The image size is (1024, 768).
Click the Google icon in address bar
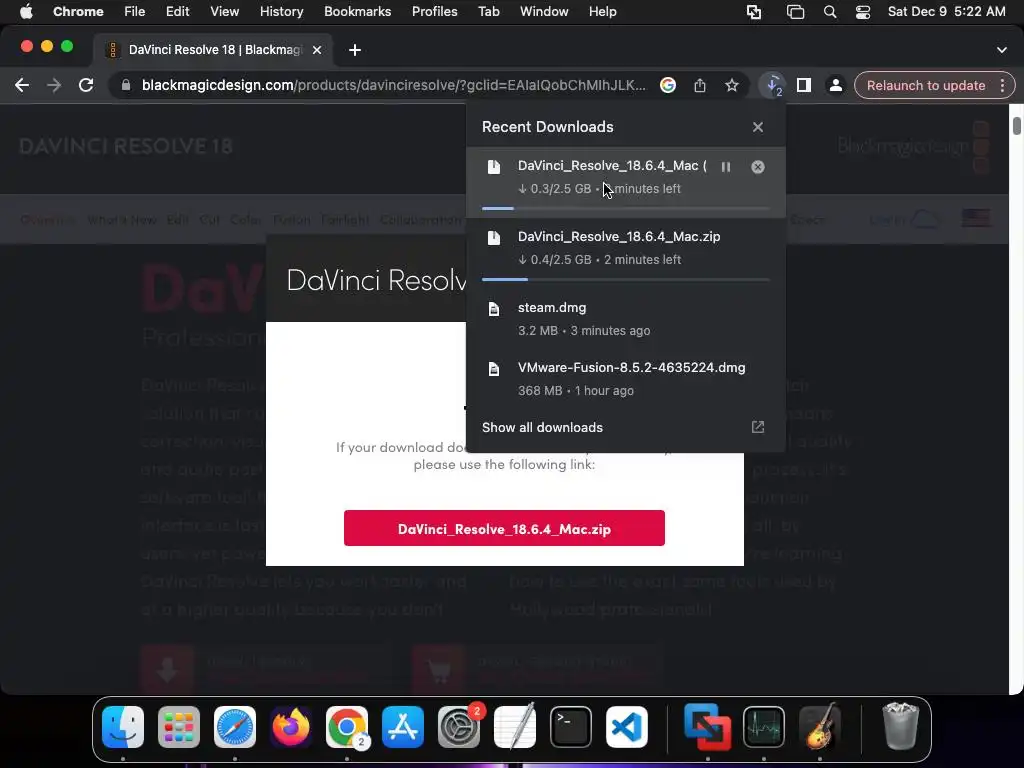[667, 86]
